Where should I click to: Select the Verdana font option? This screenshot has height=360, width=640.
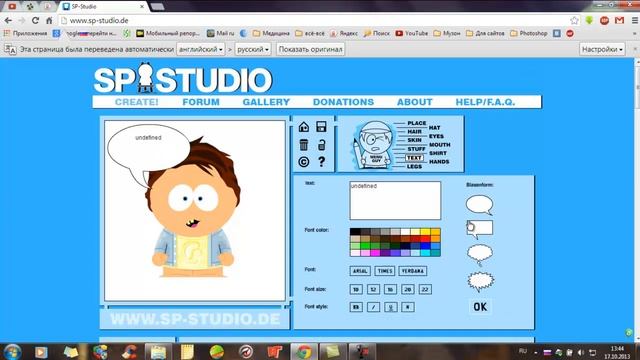click(x=413, y=271)
